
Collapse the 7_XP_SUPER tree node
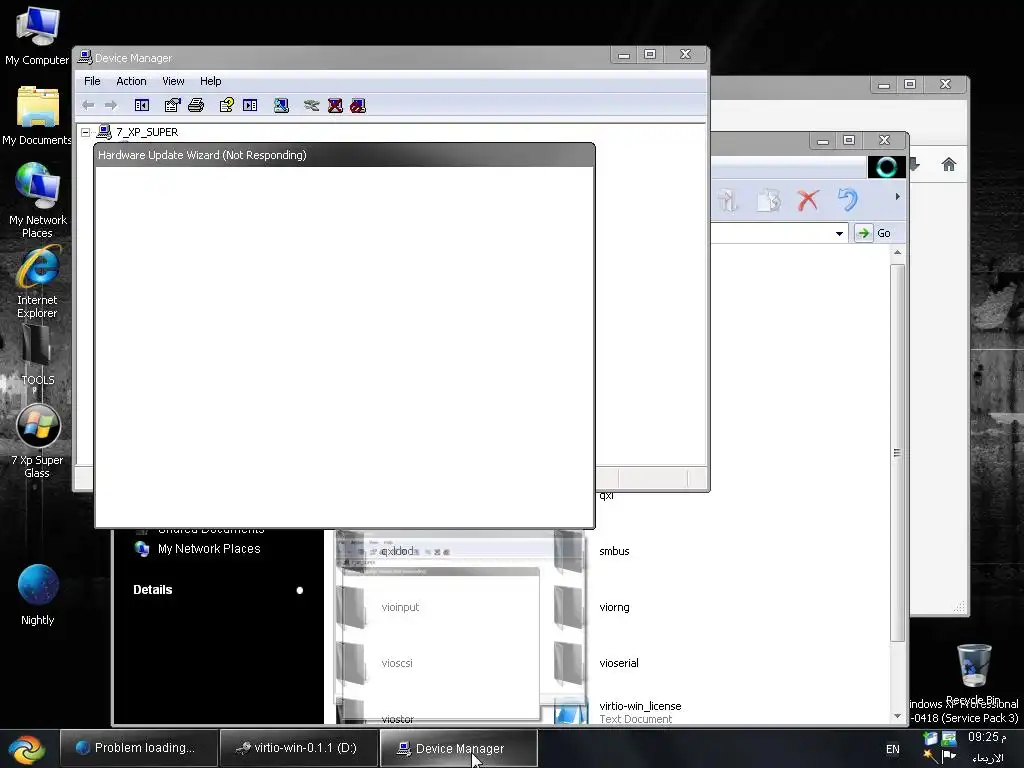[x=86, y=132]
